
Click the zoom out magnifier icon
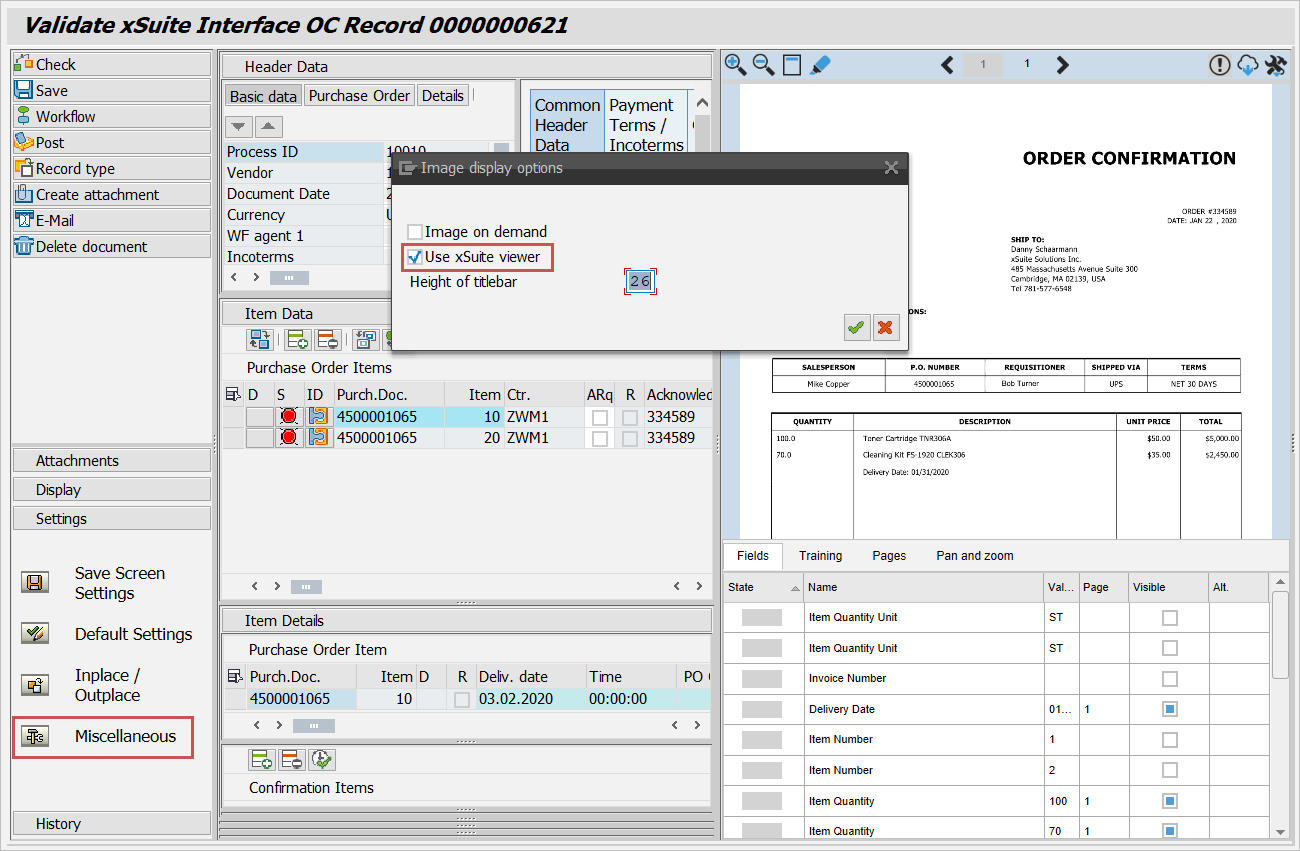[x=763, y=65]
